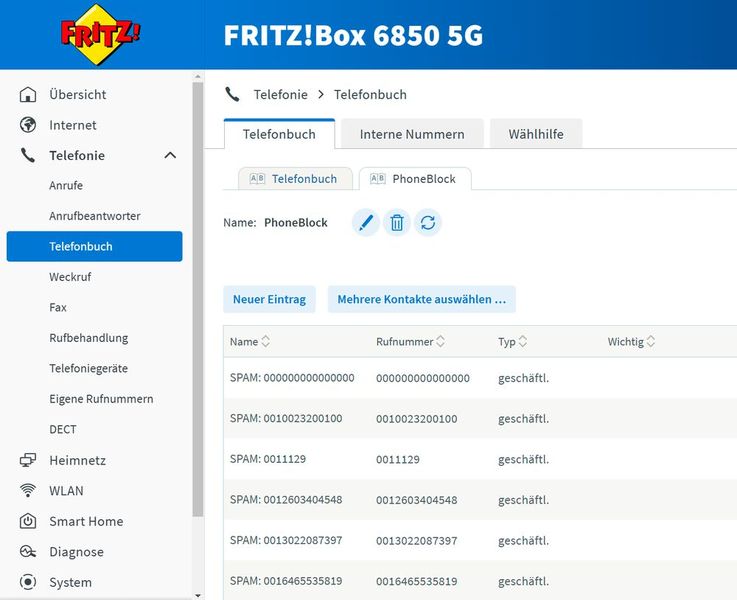Click the System icon

[28, 582]
